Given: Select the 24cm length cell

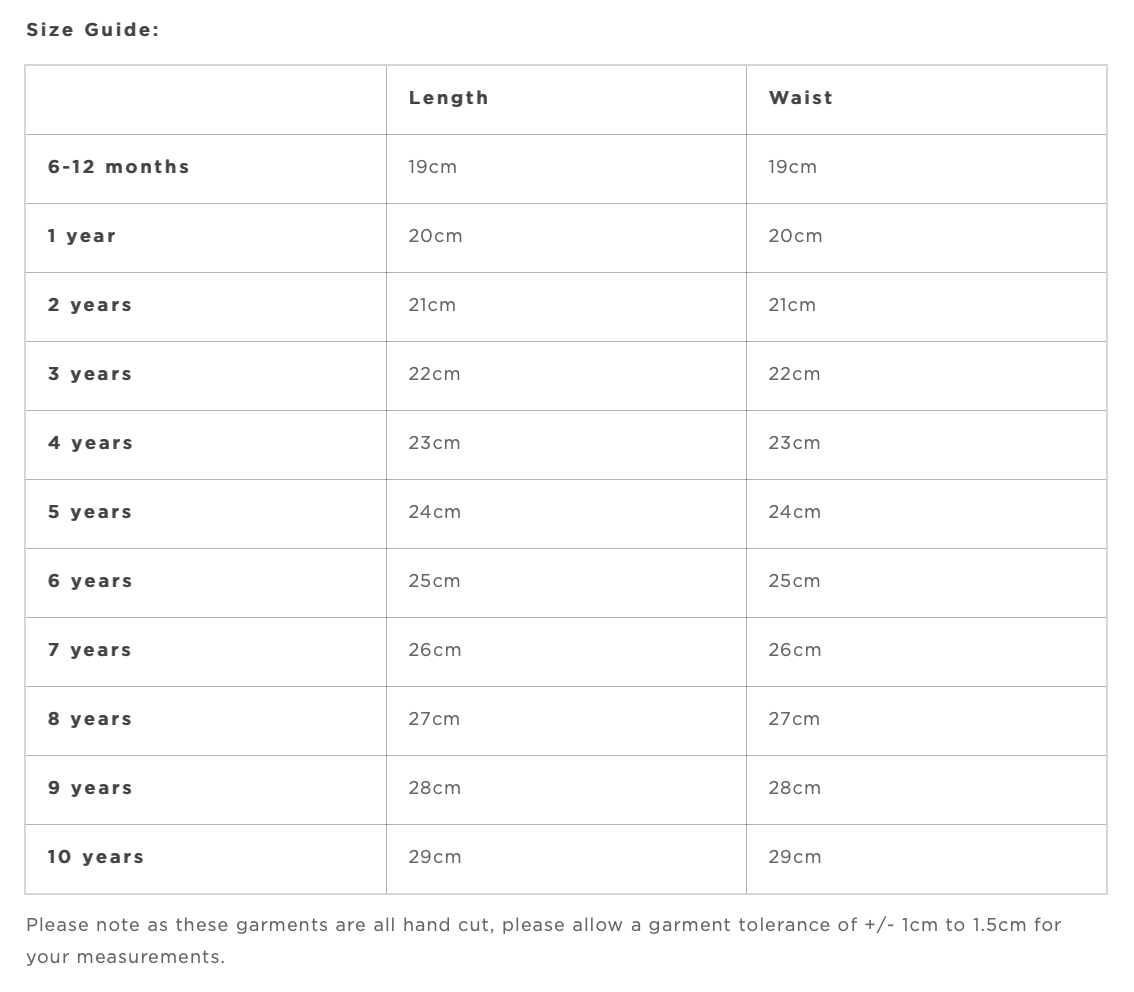Looking at the screenshot, I should coord(434,512).
